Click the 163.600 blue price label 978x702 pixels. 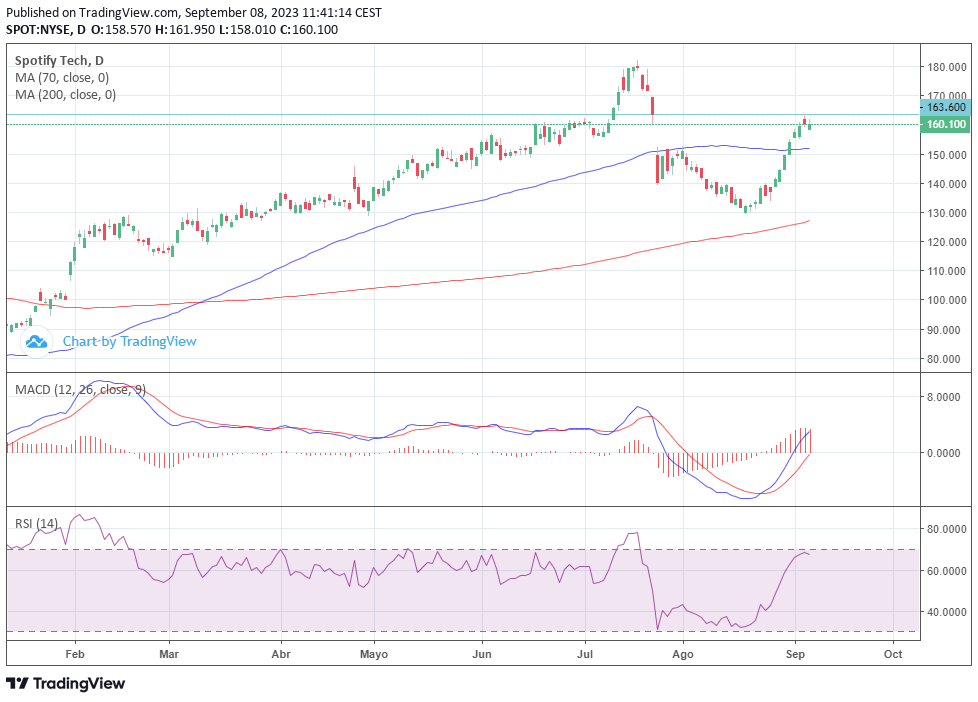point(946,107)
